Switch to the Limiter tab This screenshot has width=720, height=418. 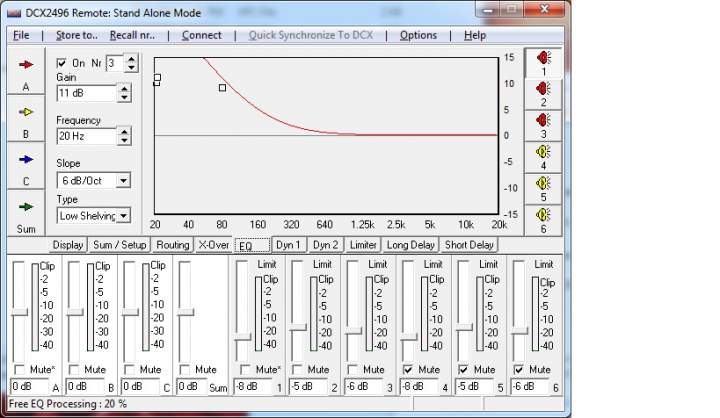pos(363,245)
